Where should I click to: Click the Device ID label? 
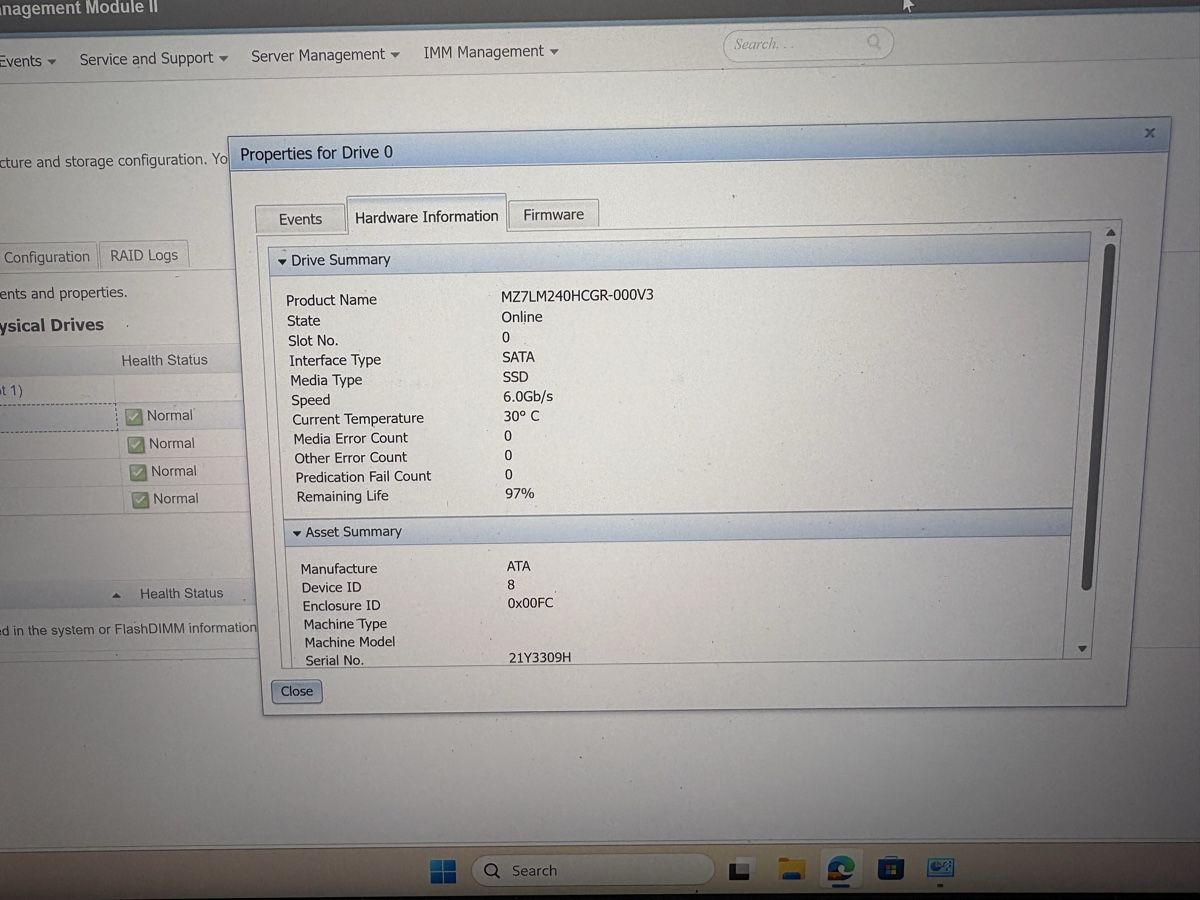331,587
